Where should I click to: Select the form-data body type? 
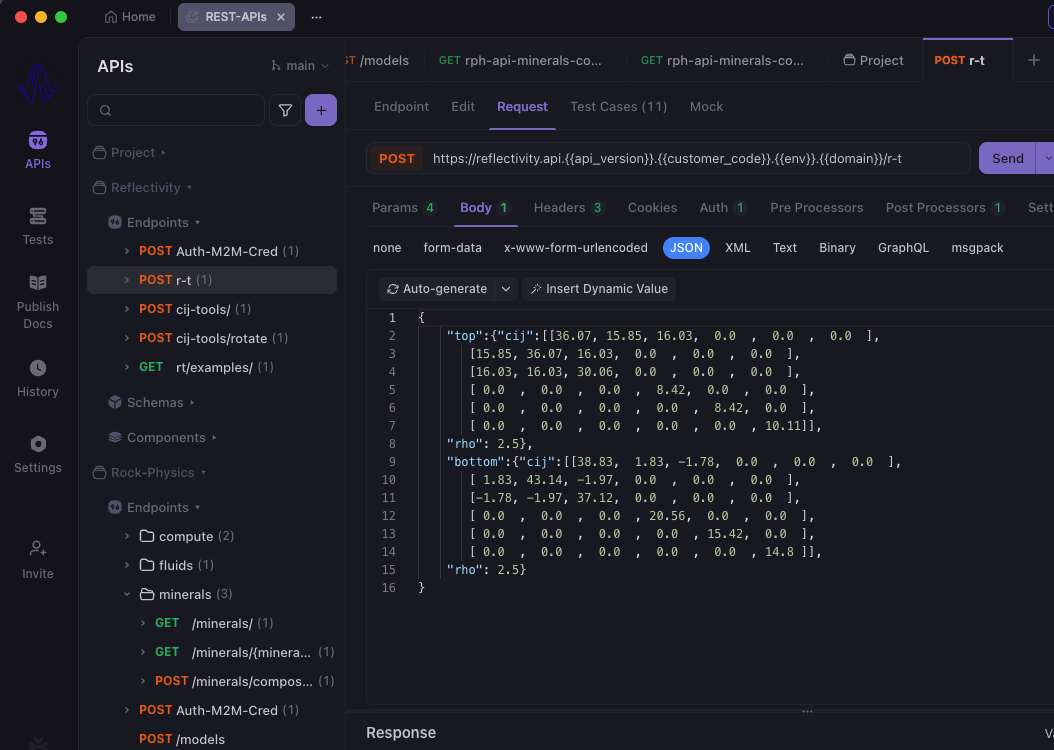452,248
